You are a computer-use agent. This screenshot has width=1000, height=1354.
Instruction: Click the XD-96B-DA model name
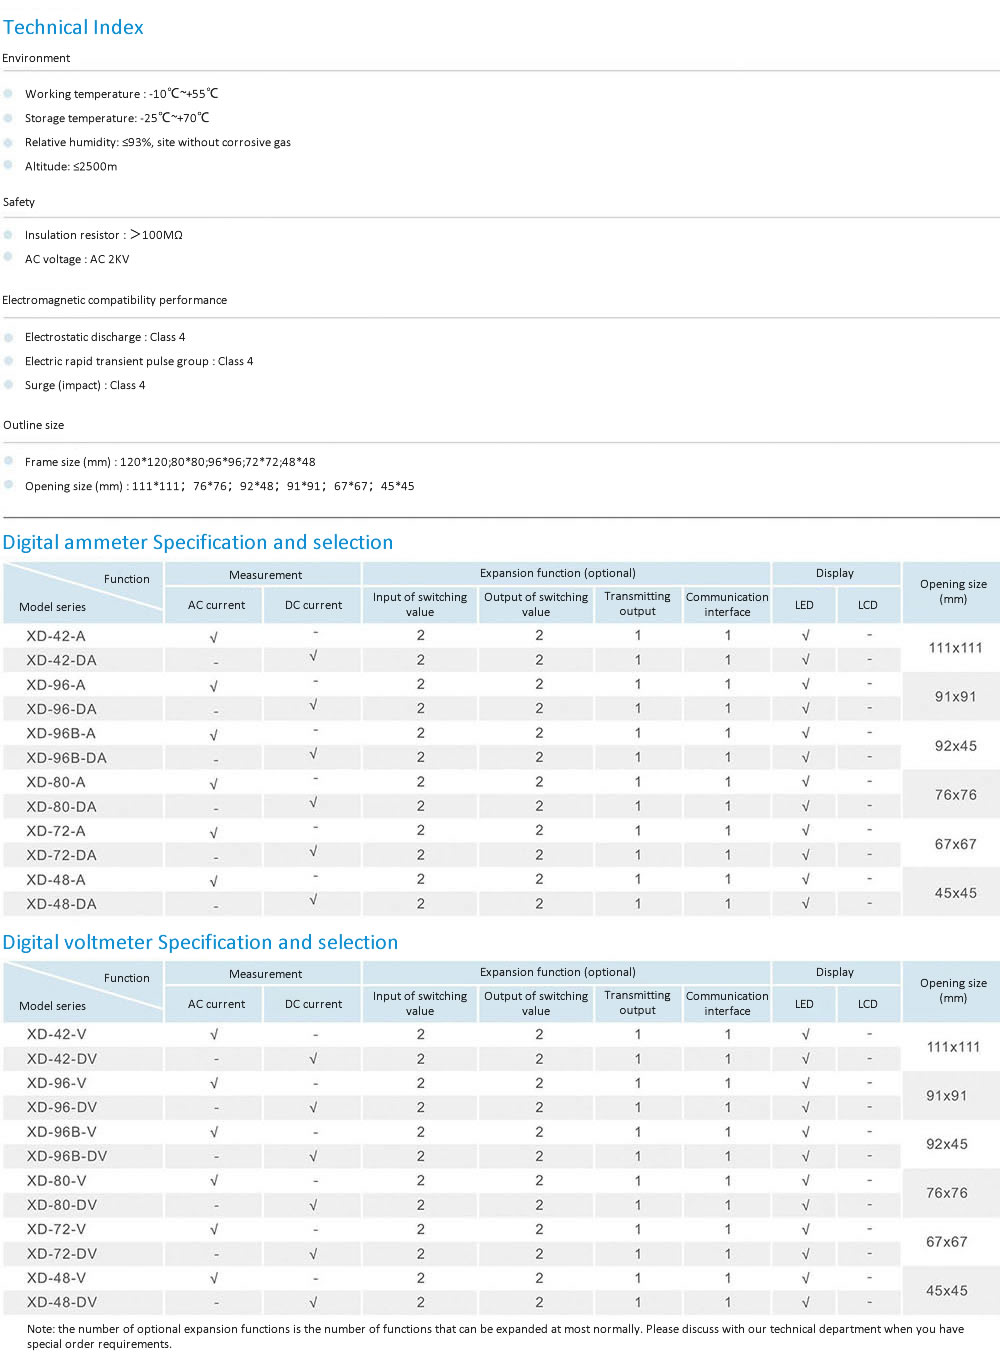(x=66, y=758)
